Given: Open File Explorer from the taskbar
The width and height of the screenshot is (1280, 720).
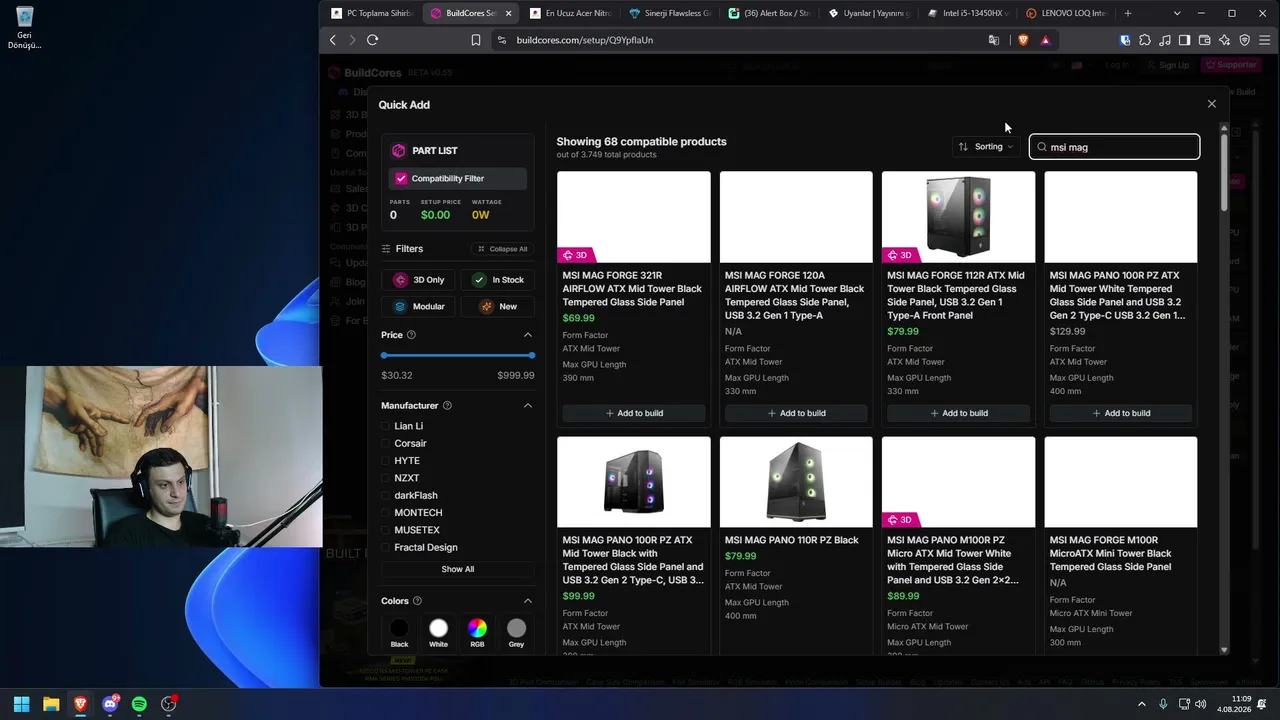Looking at the screenshot, I should 51,704.
